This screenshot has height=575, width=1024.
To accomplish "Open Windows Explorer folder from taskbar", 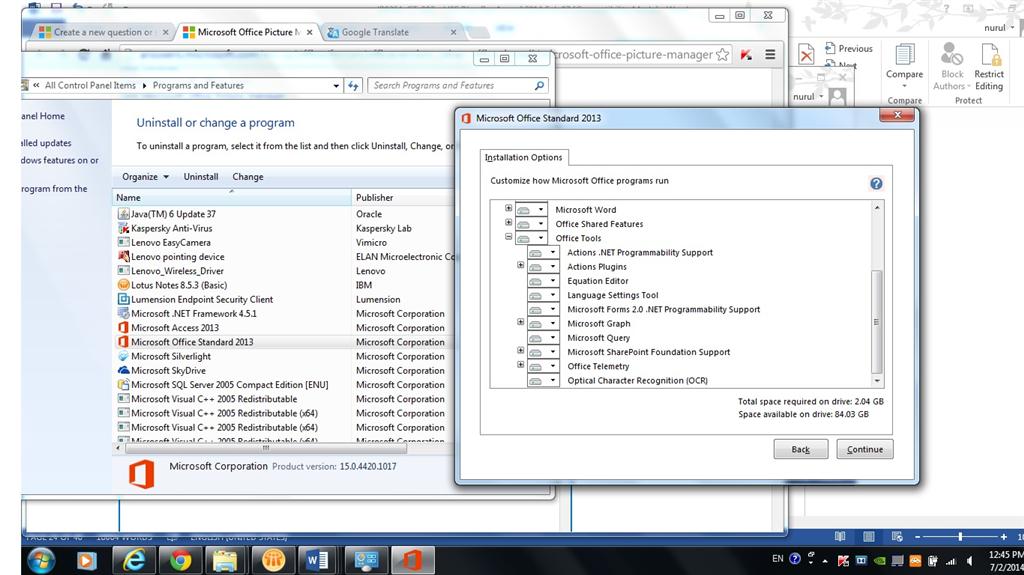I will [226, 561].
